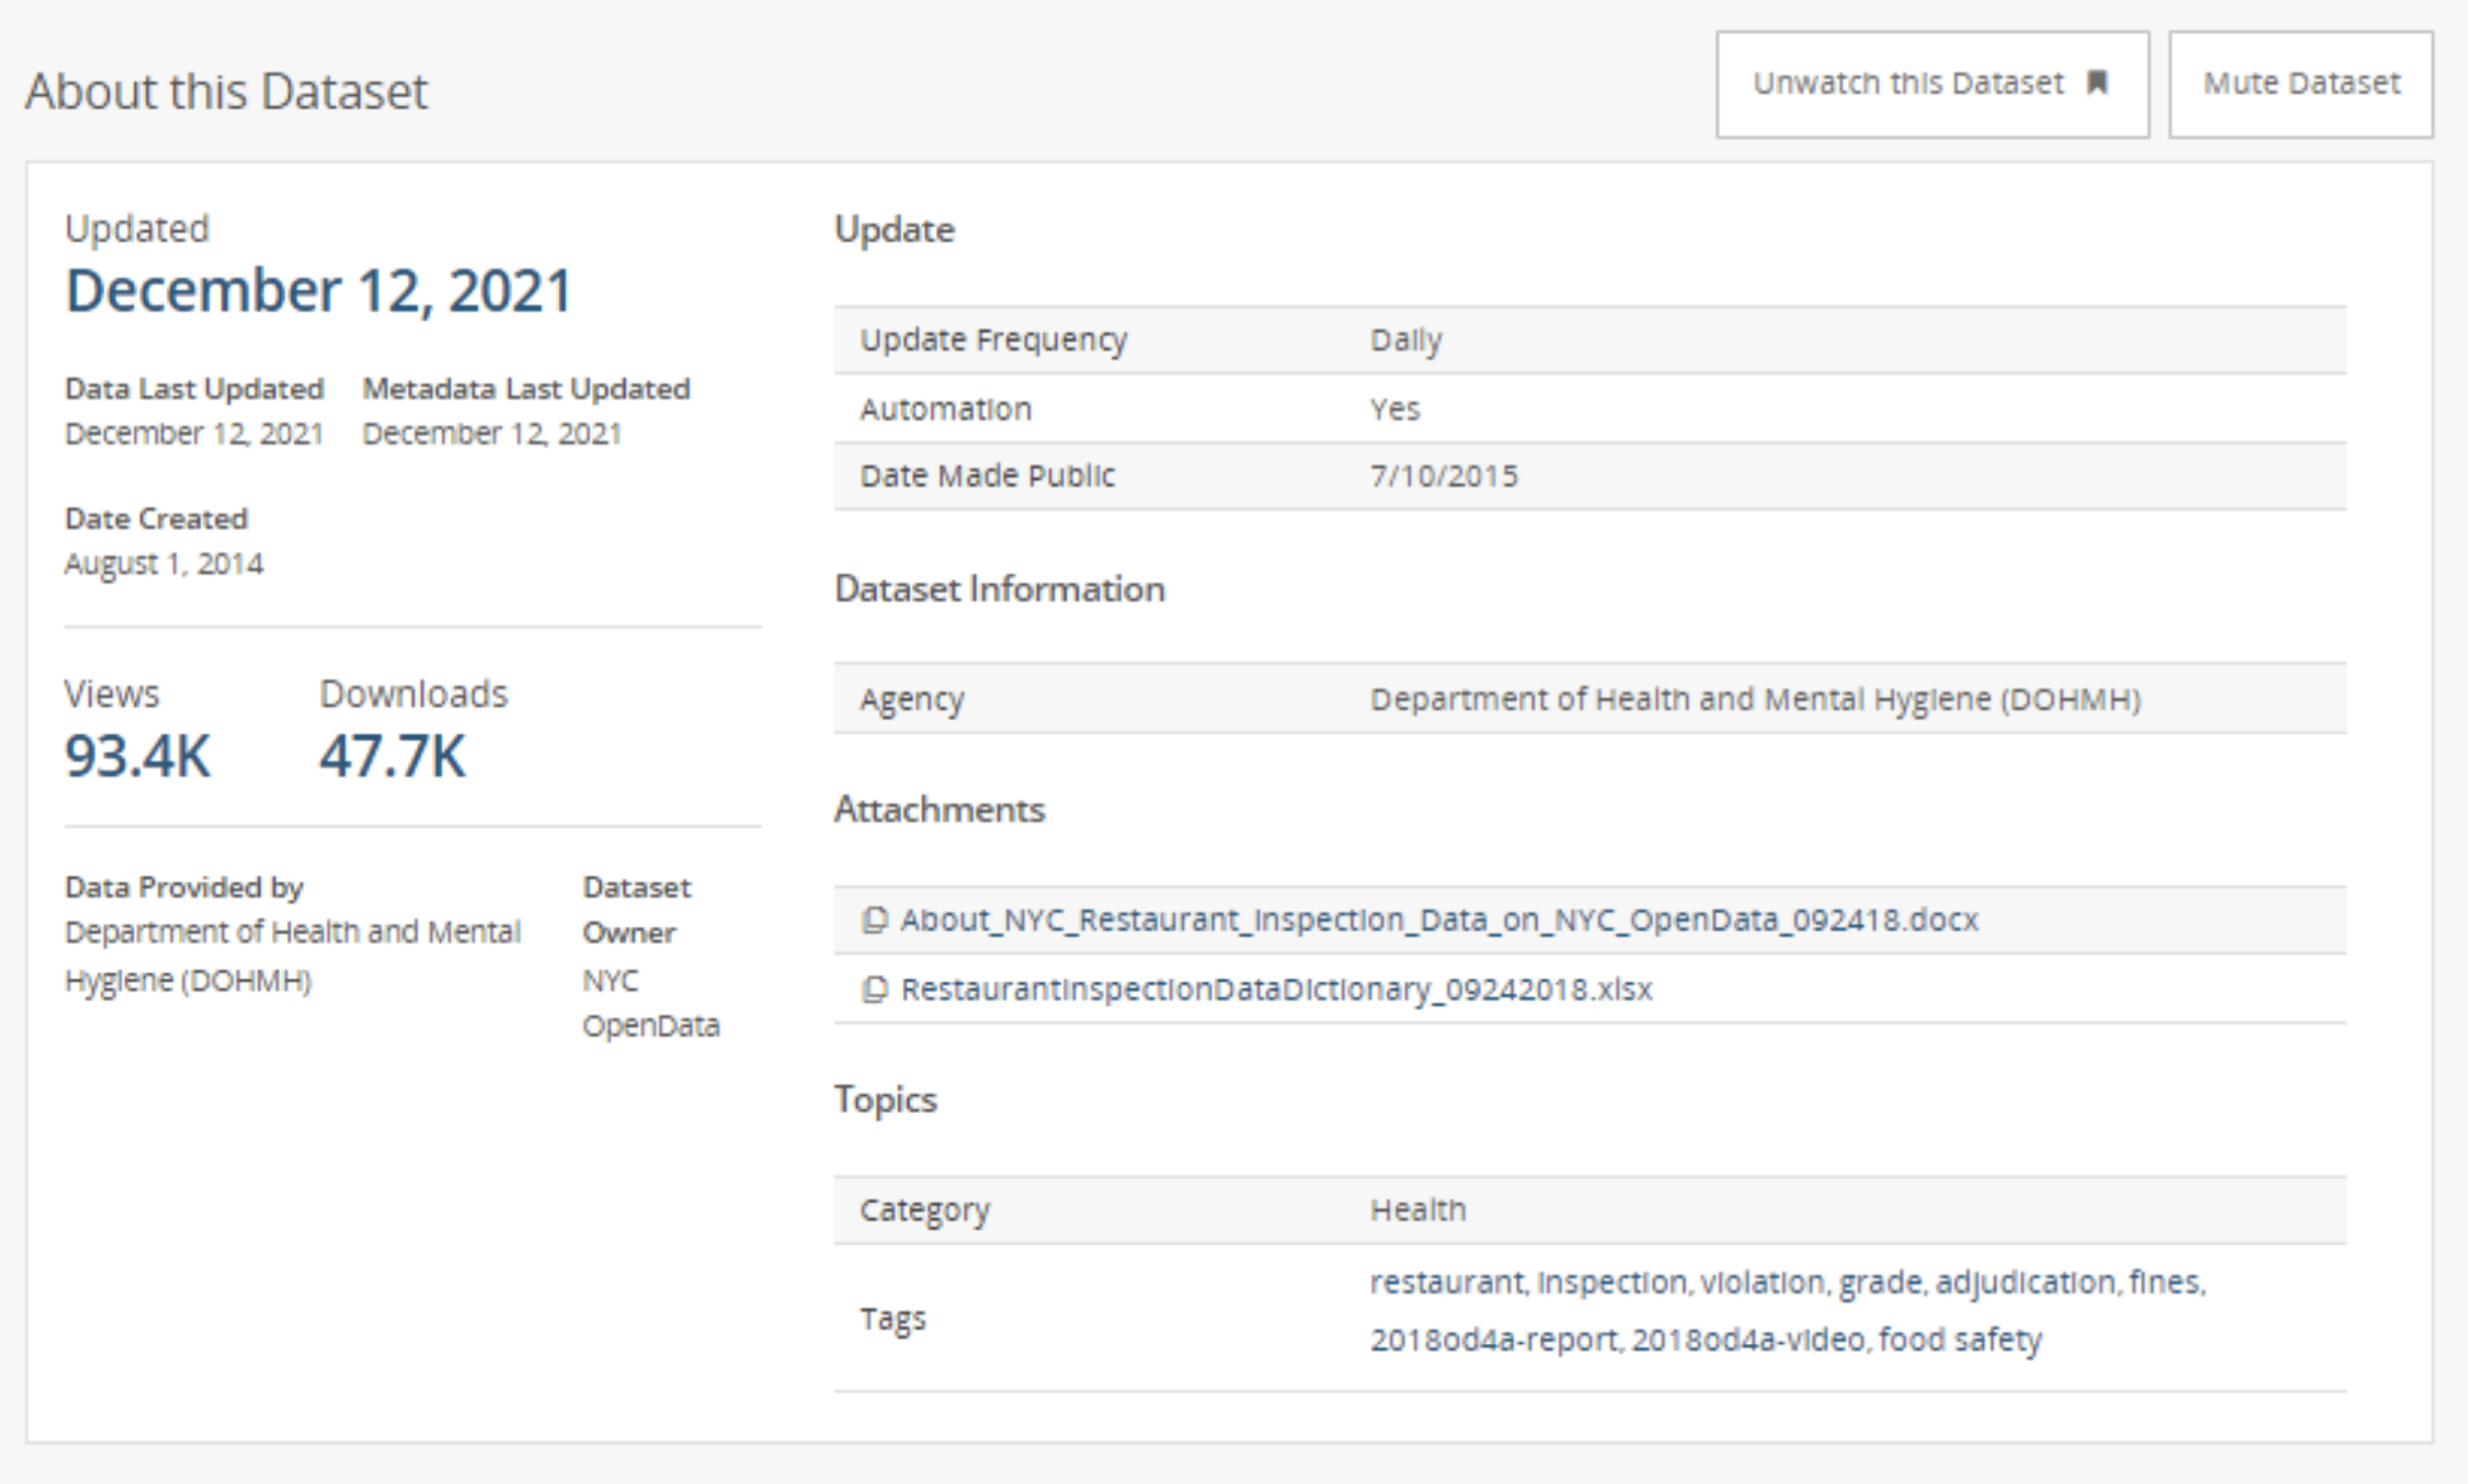Image resolution: width=2468 pixels, height=1484 pixels.
Task: Open About_NYC_Restaurant_Inspection_Data docx attachment link
Action: (1438, 920)
